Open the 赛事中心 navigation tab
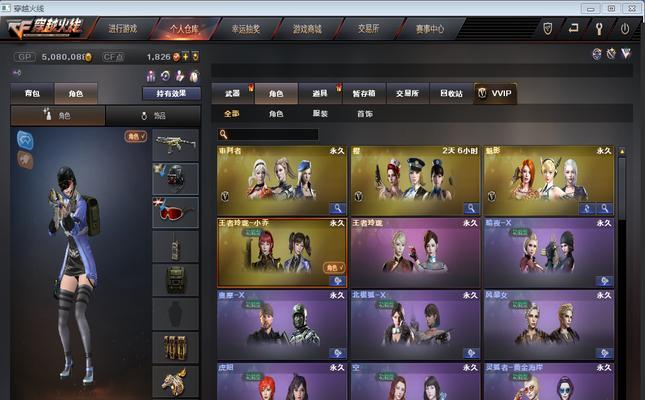Screen dimensions: 645x400 [429, 29]
